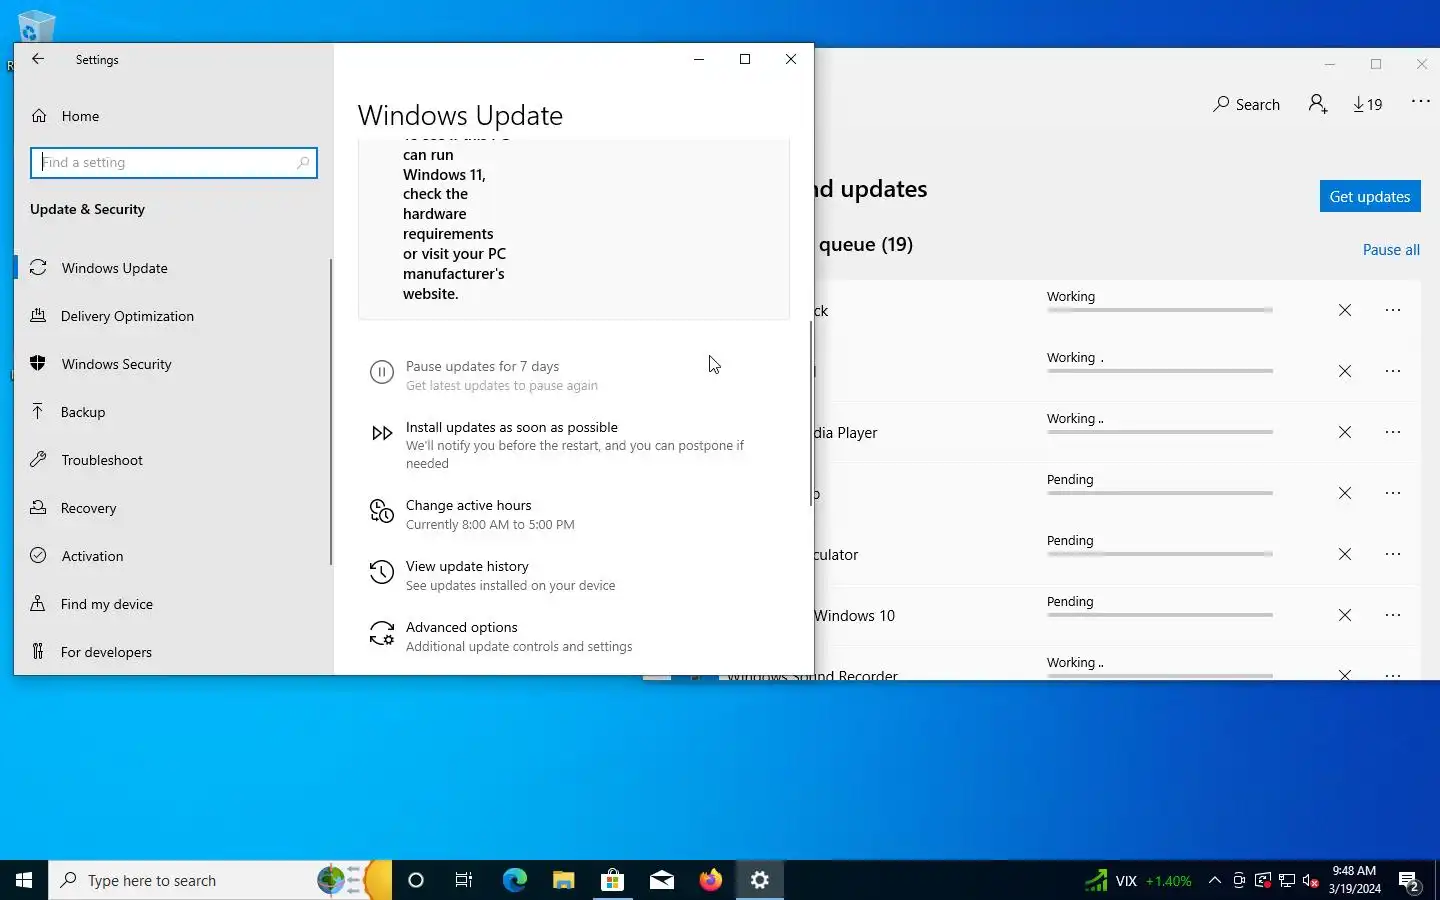Image resolution: width=1440 pixels, height=900 pixels.
Task: Open Windows Security page
Action: [x=173, y=364]
